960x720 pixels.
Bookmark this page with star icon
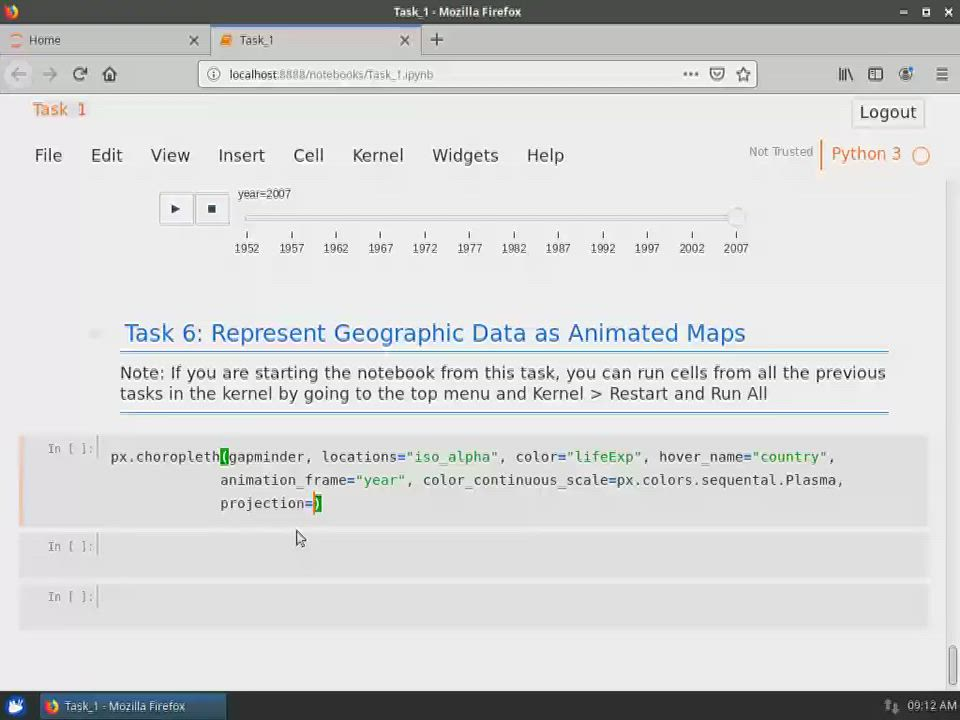743,74
